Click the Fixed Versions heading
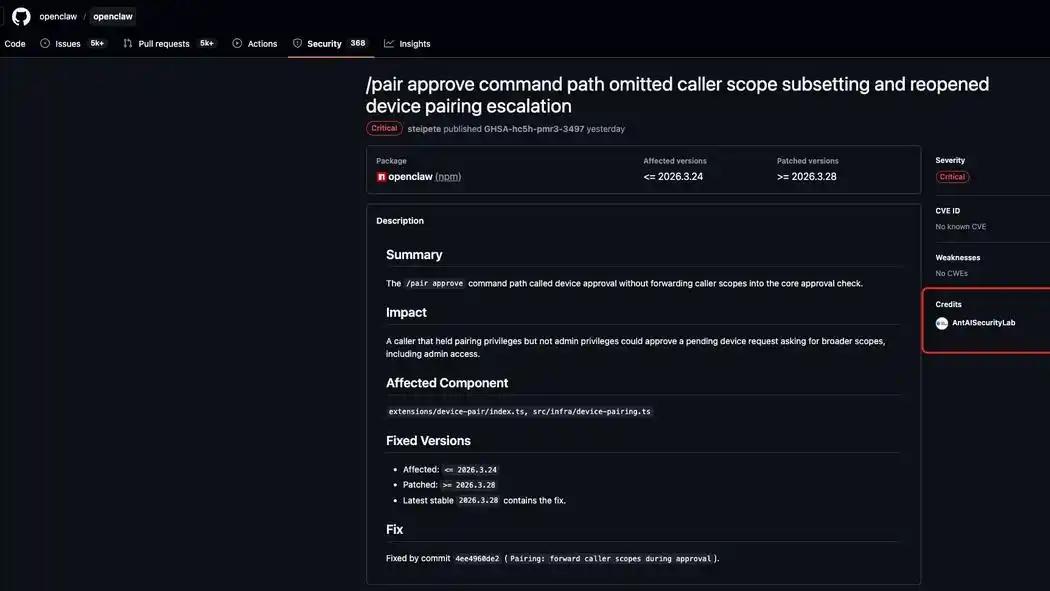The image size is (1050, 591). pyautogui.click(x=428, y=440)
